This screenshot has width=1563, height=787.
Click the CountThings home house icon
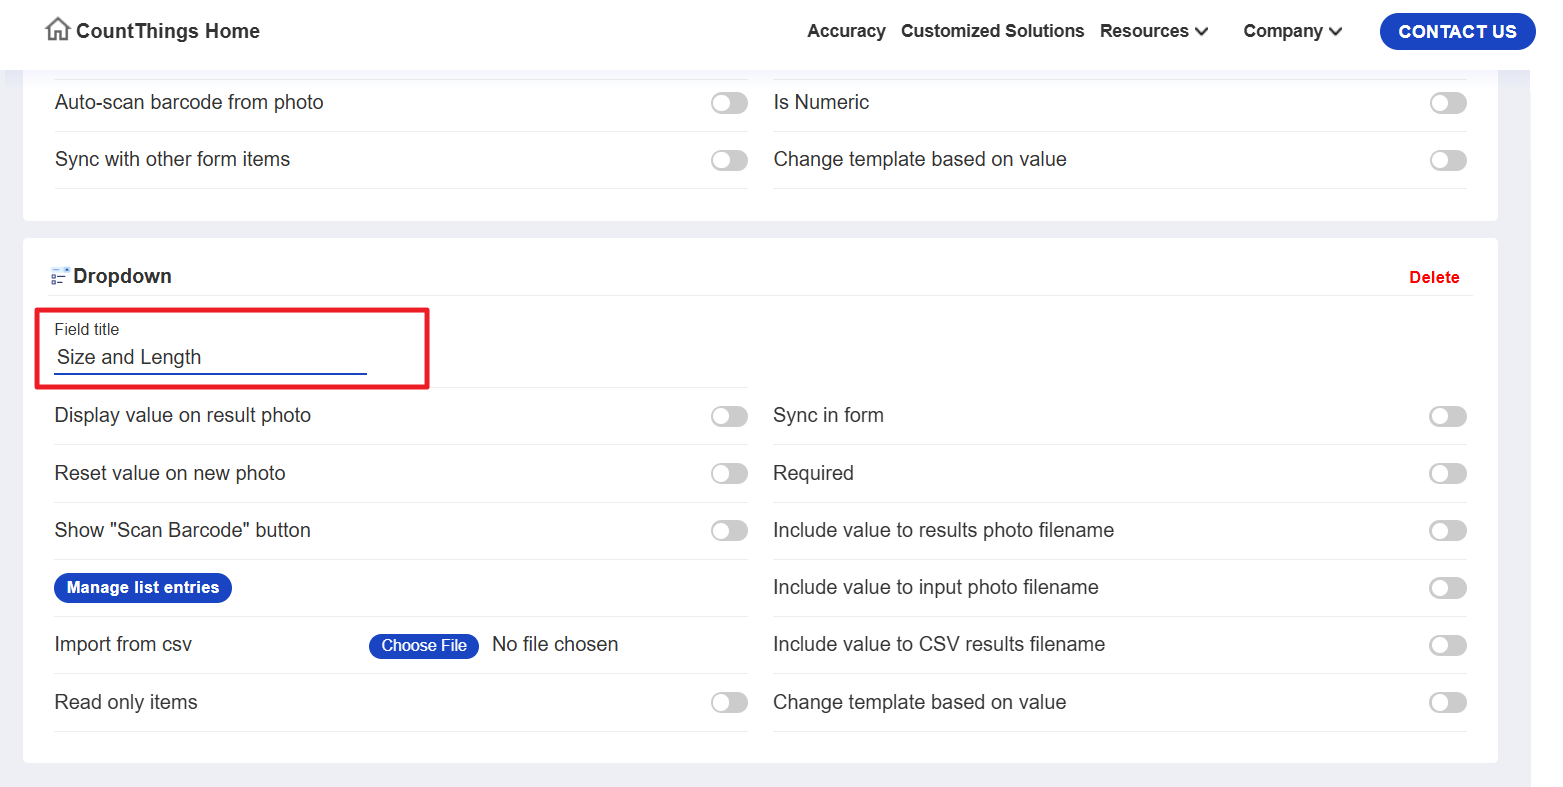(x=58, y=30)
